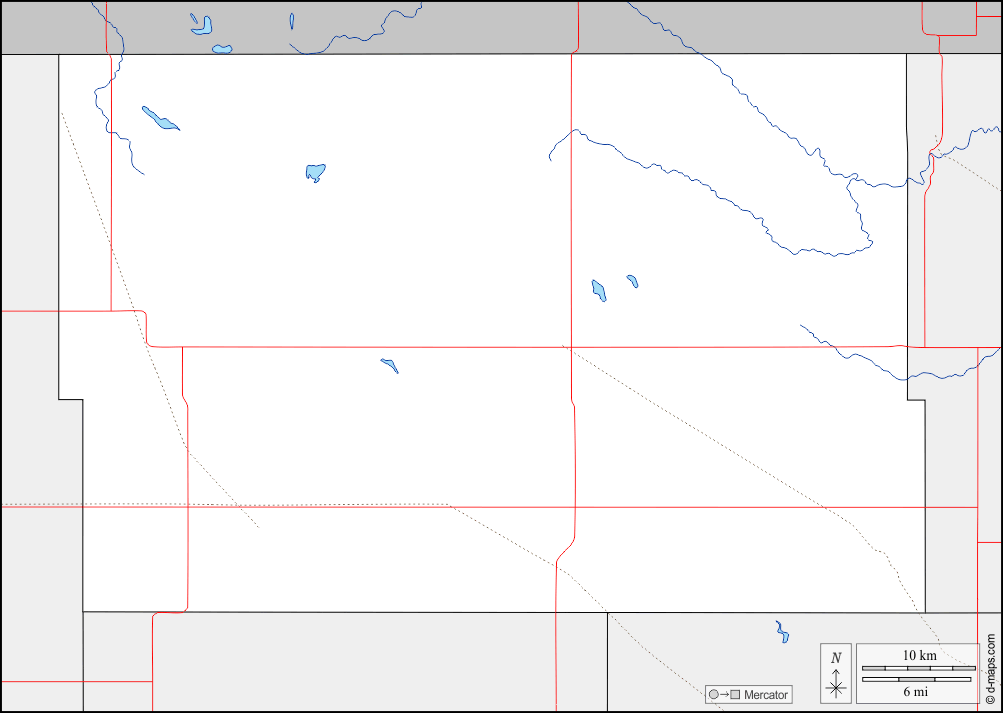Click the 6 mi scale bar
This screenshot has height=713, width=1003.
pos(916,680)
